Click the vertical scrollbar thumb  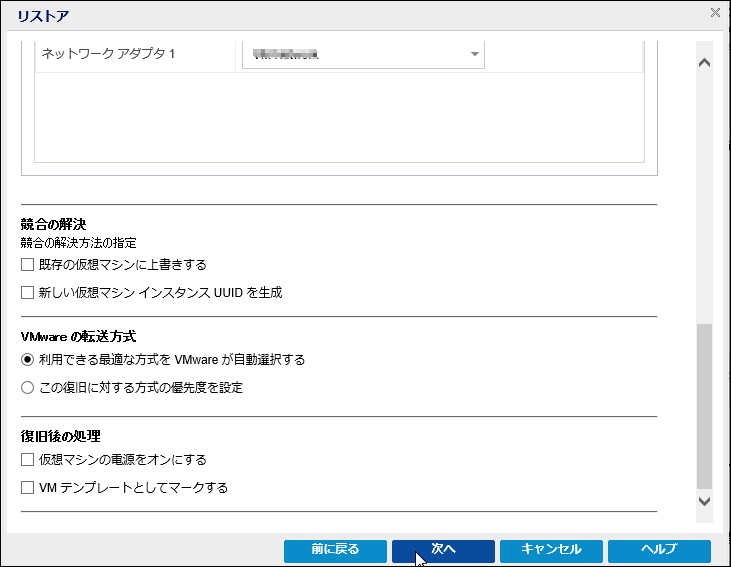coord(704,406)
